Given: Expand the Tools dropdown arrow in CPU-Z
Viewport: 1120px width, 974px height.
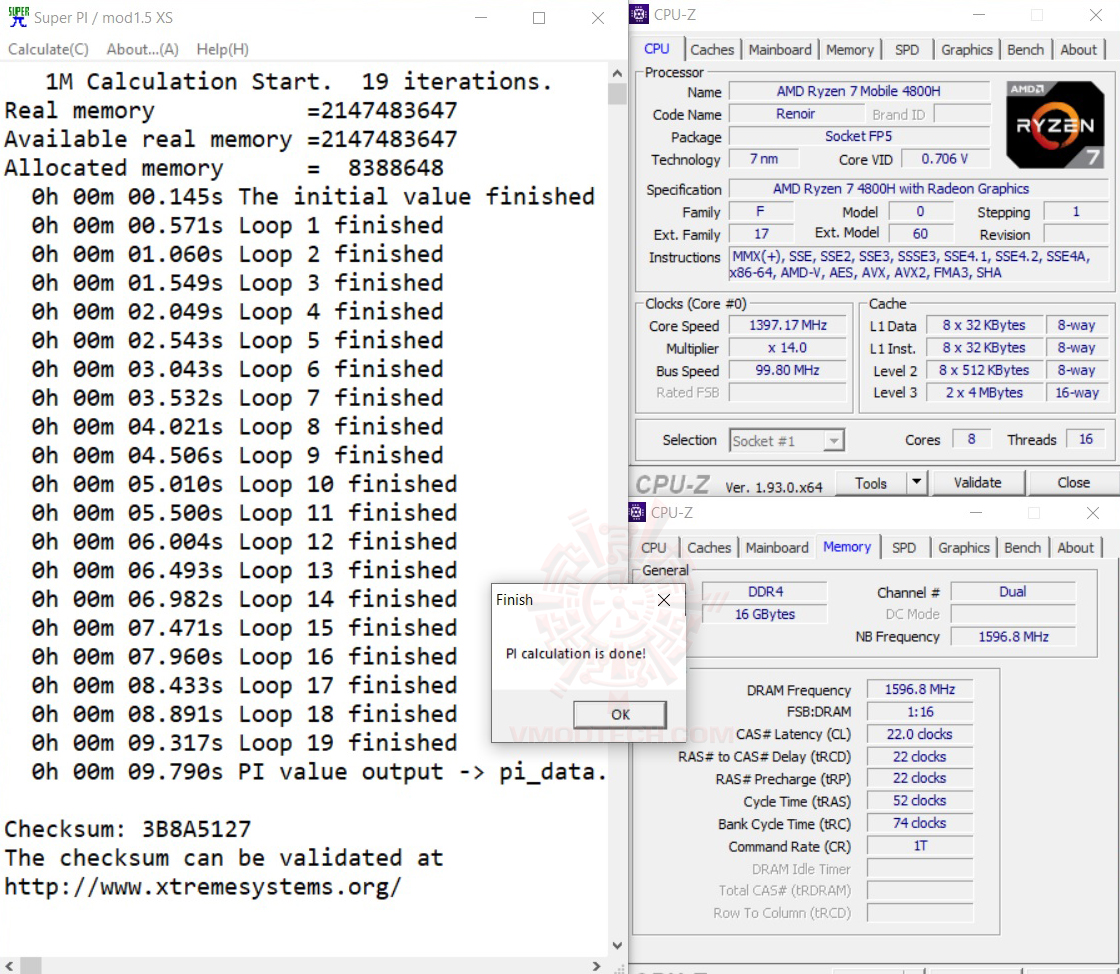Looking at the screenshot, I should click(916, 483).
